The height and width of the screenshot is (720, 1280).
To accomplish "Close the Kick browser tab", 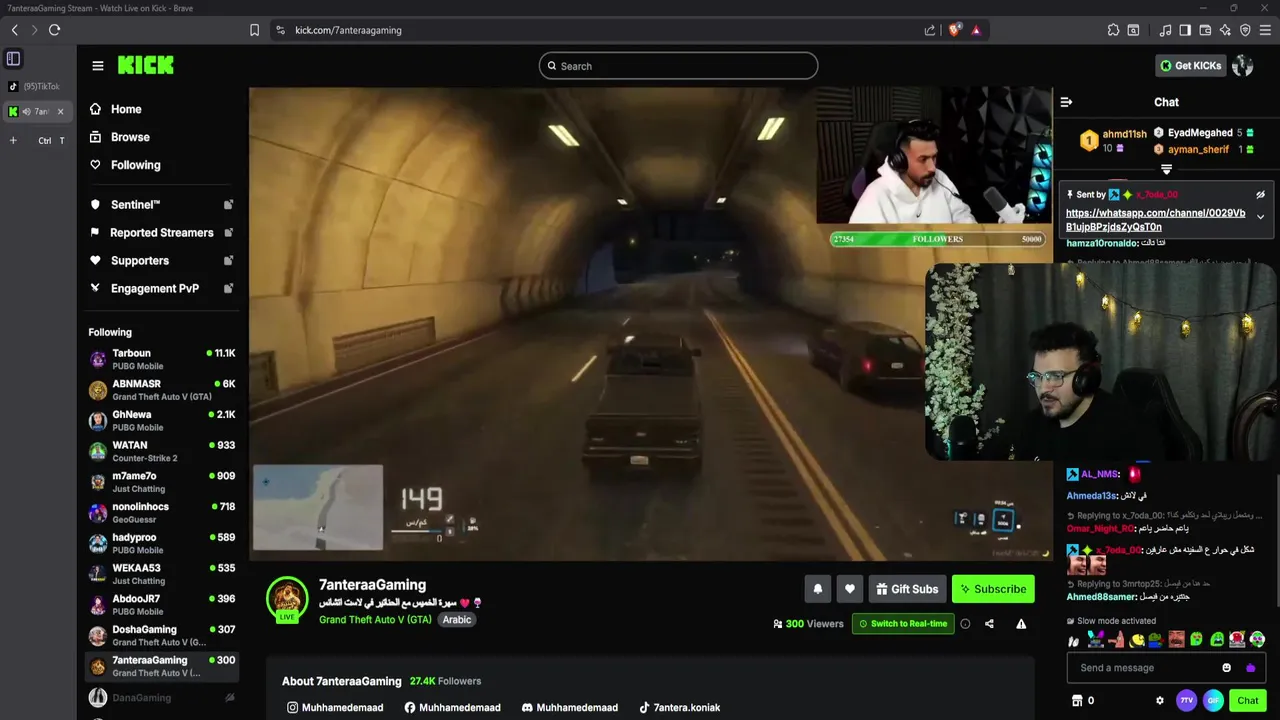I will [x=60, y=111].
